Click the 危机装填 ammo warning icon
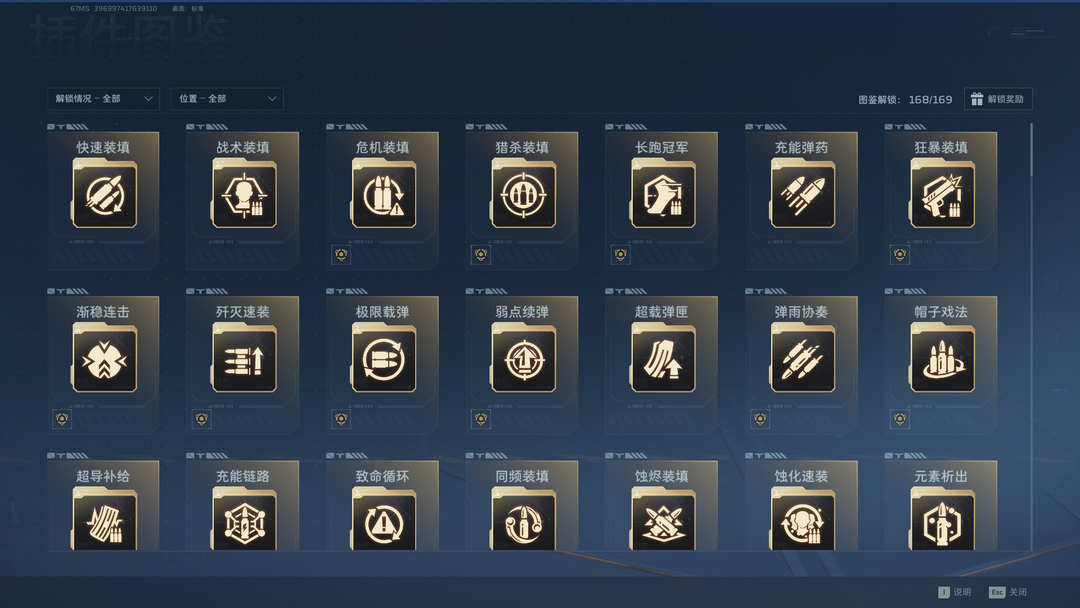The width and height of the screenshot is (1080, 608). point(384,195)
